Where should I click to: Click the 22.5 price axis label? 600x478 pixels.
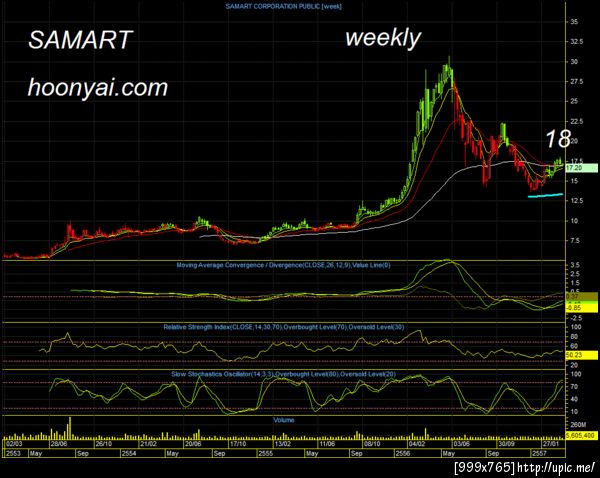tap(577, 121)
